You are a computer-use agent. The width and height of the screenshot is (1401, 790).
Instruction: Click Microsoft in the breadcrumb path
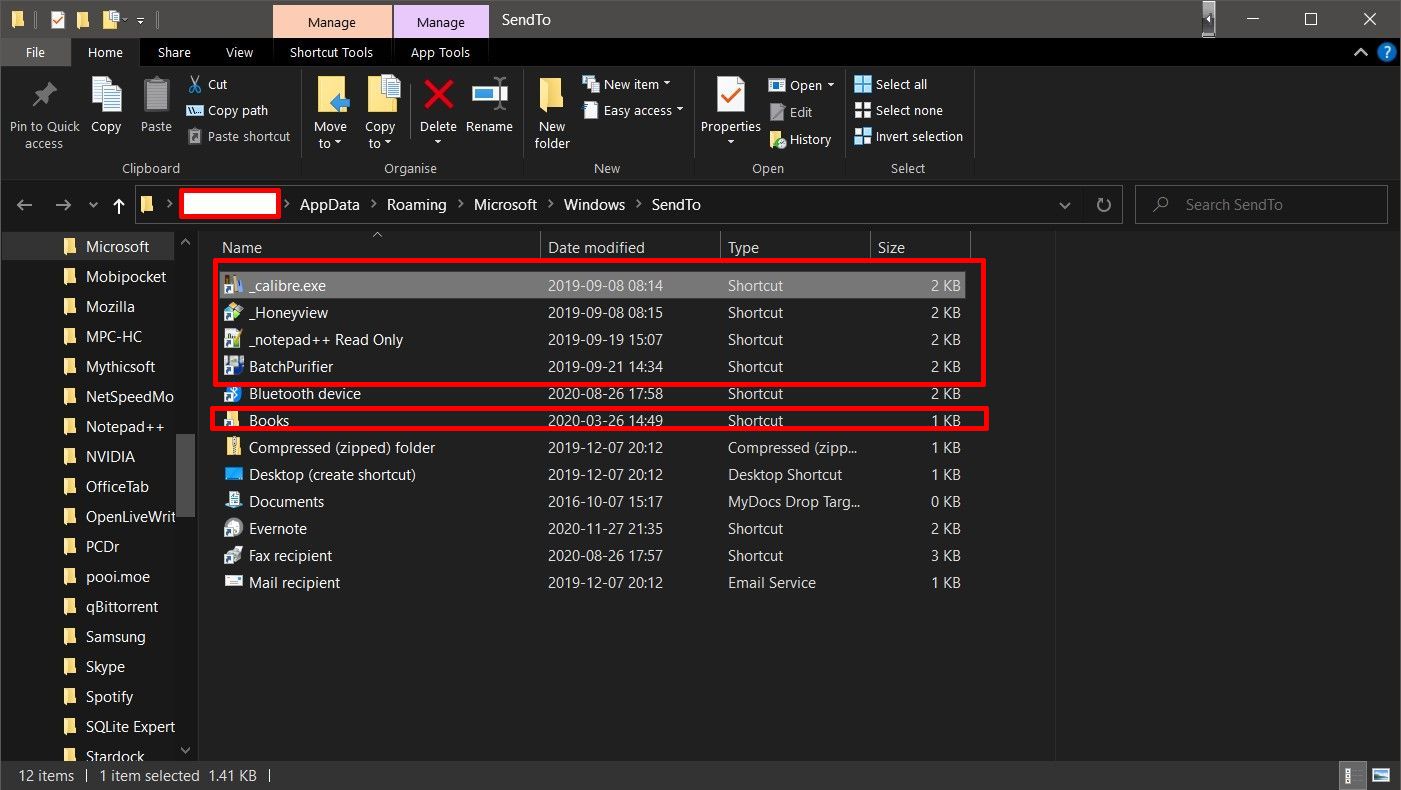(505, 205)
